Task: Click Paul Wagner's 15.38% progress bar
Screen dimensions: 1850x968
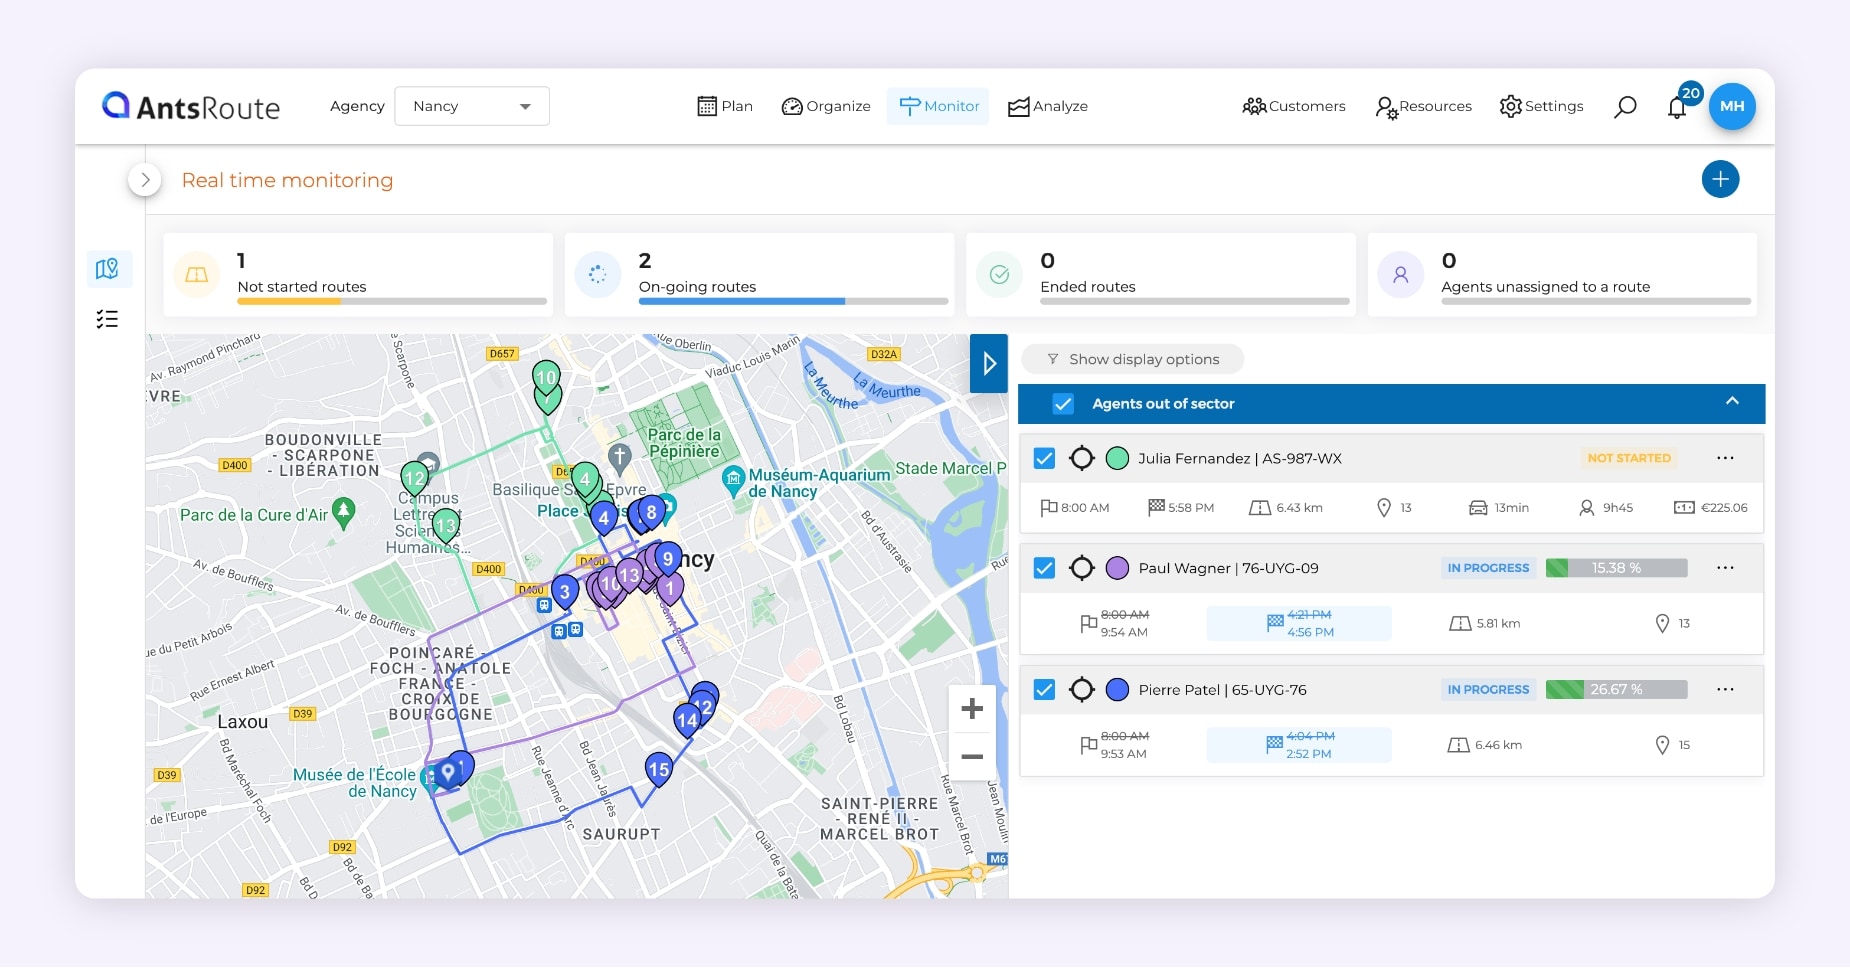Action: pyautogui.click(x=1615, y=567)
